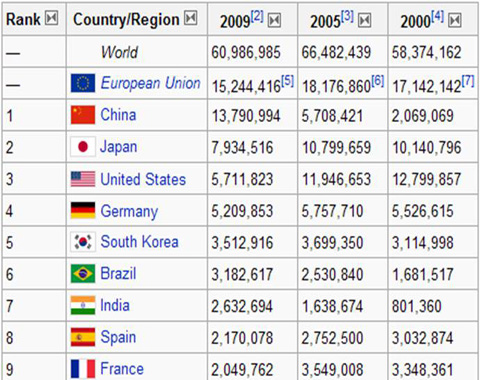Follow reference [2] beside 2009 header

(x=257, y=16)
